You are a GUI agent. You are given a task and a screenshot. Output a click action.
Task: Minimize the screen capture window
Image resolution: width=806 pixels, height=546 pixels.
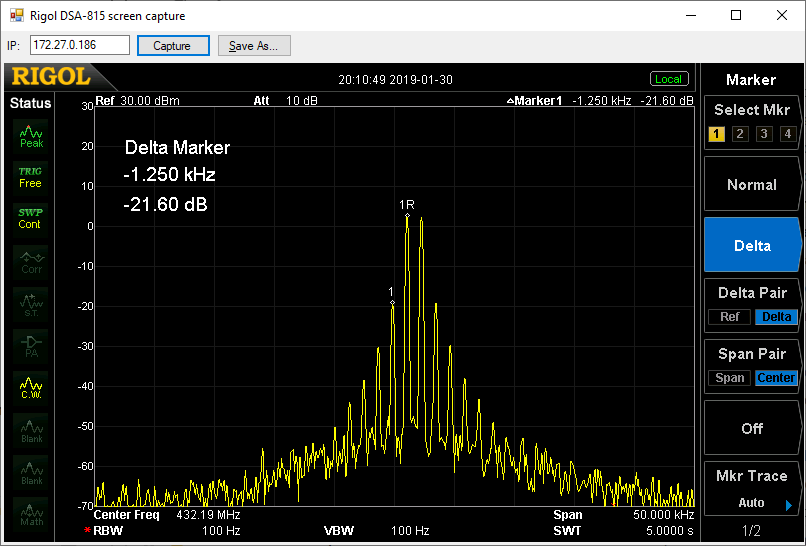click(691, 15)
